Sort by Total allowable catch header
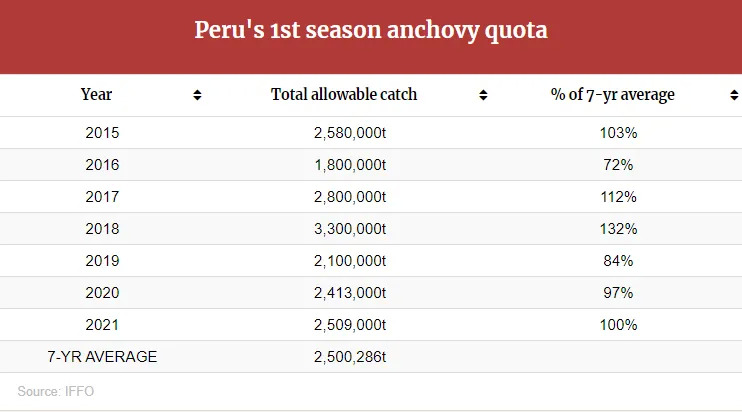 tap(344, 95)
